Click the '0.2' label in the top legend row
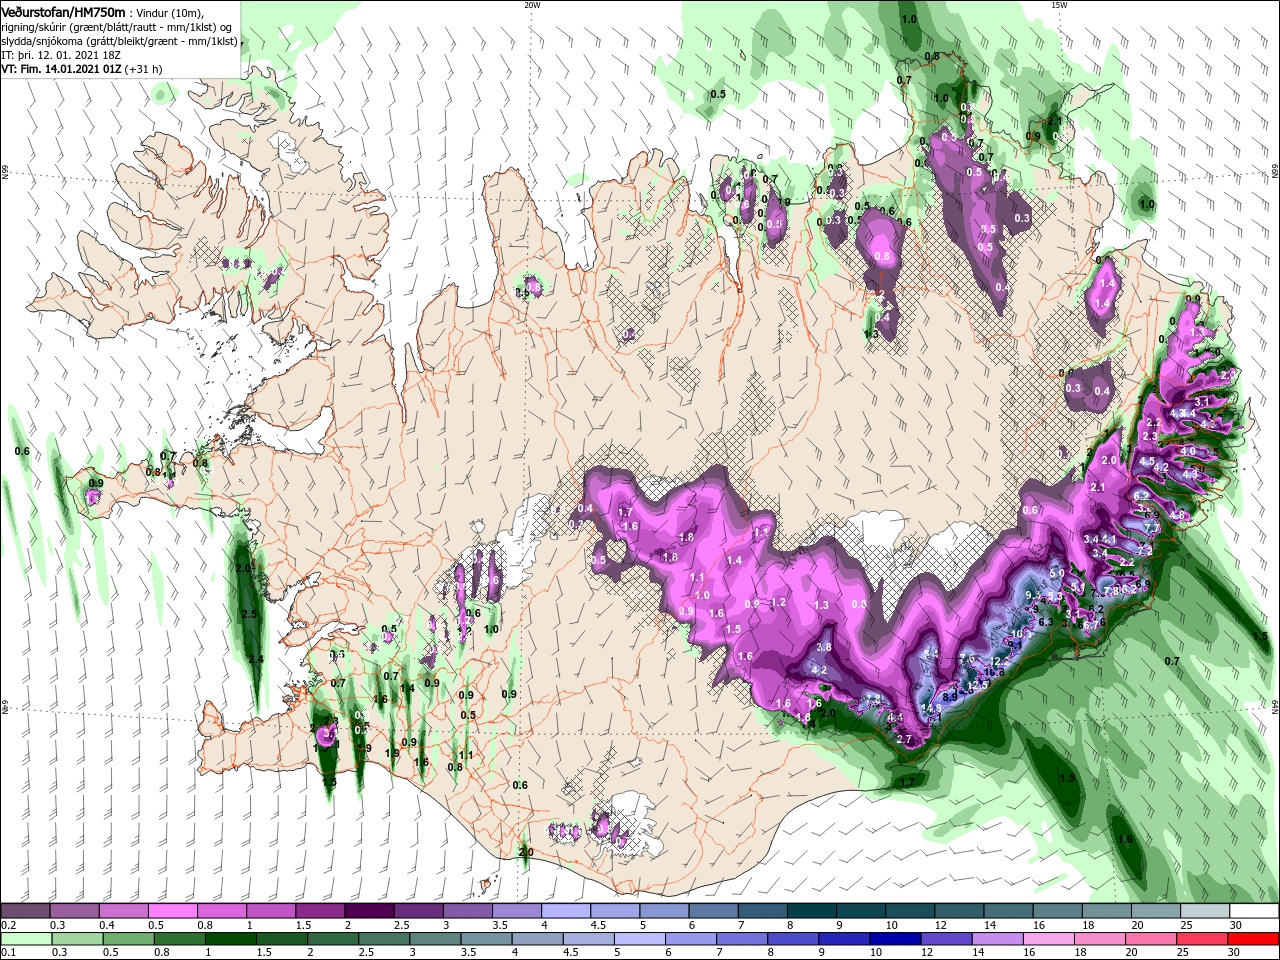1280x960 pixels. [8, 926]
